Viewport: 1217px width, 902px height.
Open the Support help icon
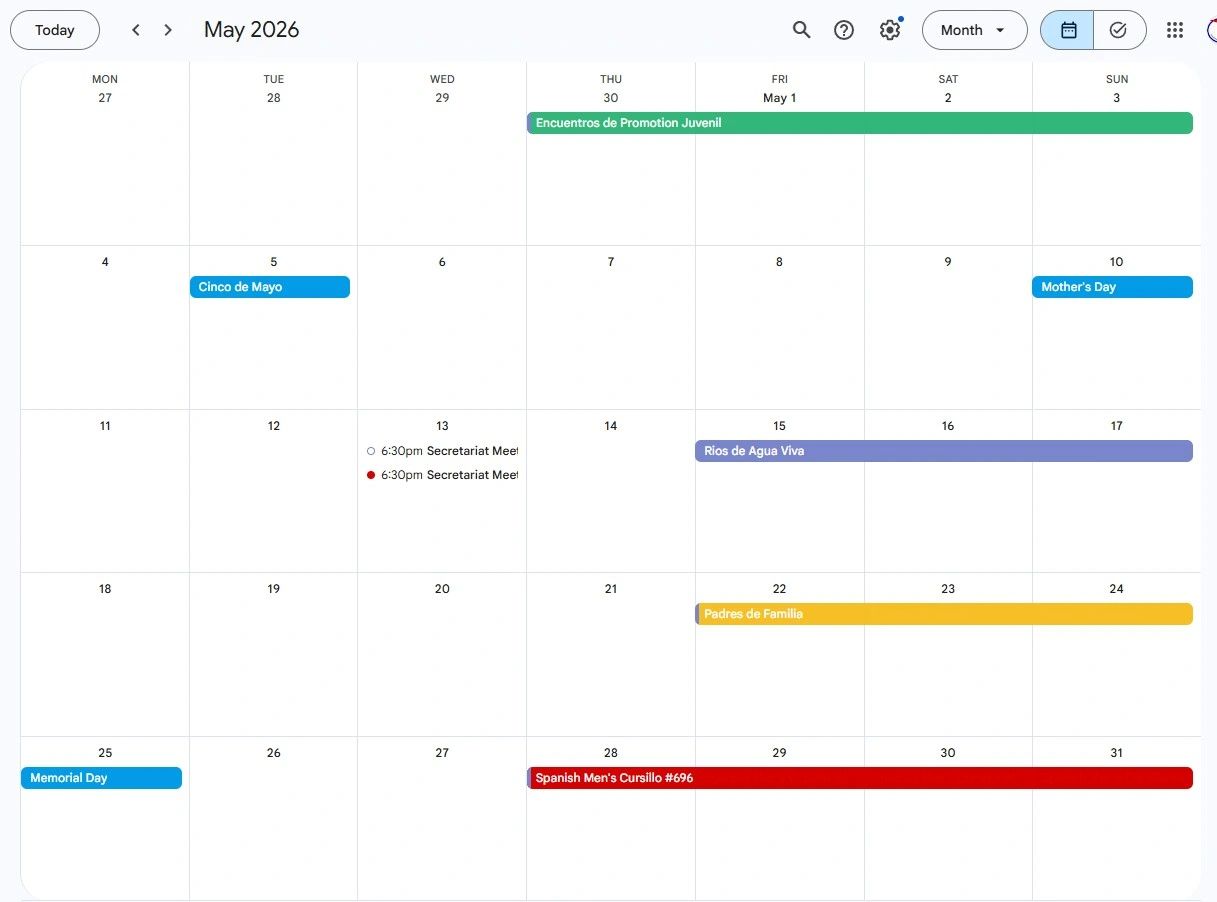click(x=844, y=30)
